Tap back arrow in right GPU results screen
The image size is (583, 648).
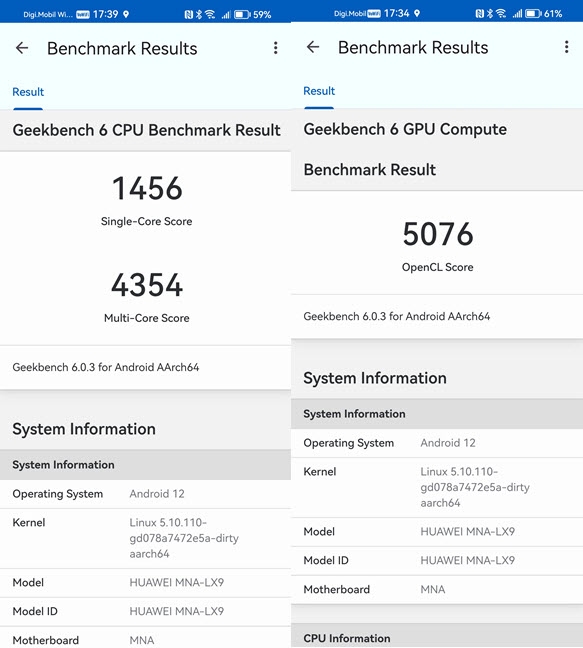[x=313, y=48]
